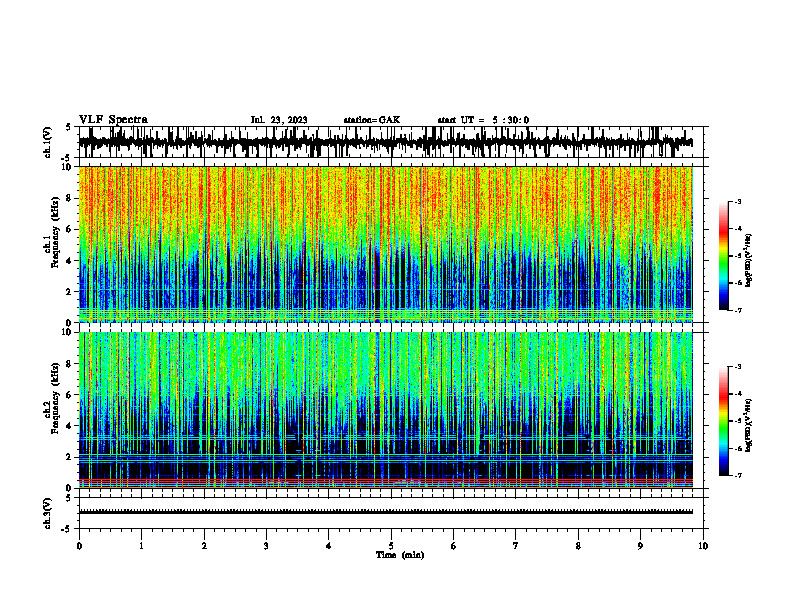Click time axis tick label "2"
The image size is (792, 612).
(x=204, y=546)
